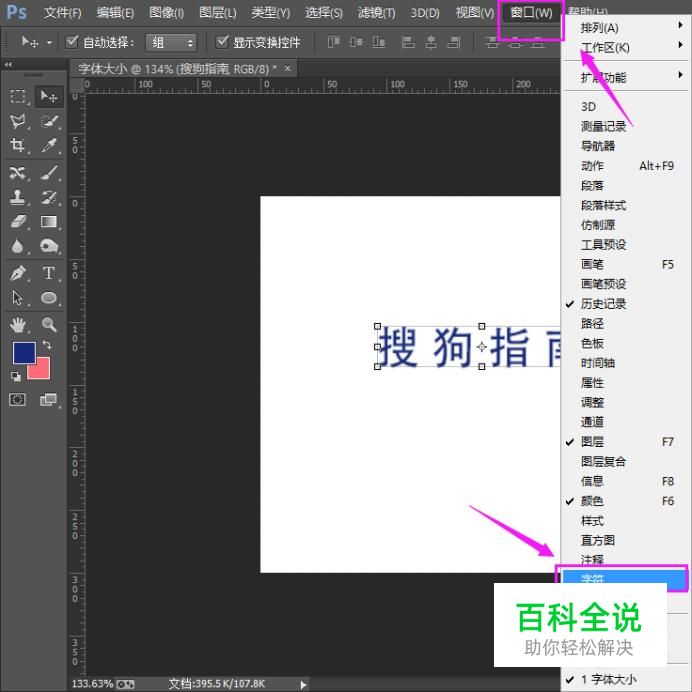The width and height of the screenshot is (692, 692).
Task: Open the 图层(L) menu
Action: tap(218, 13)
